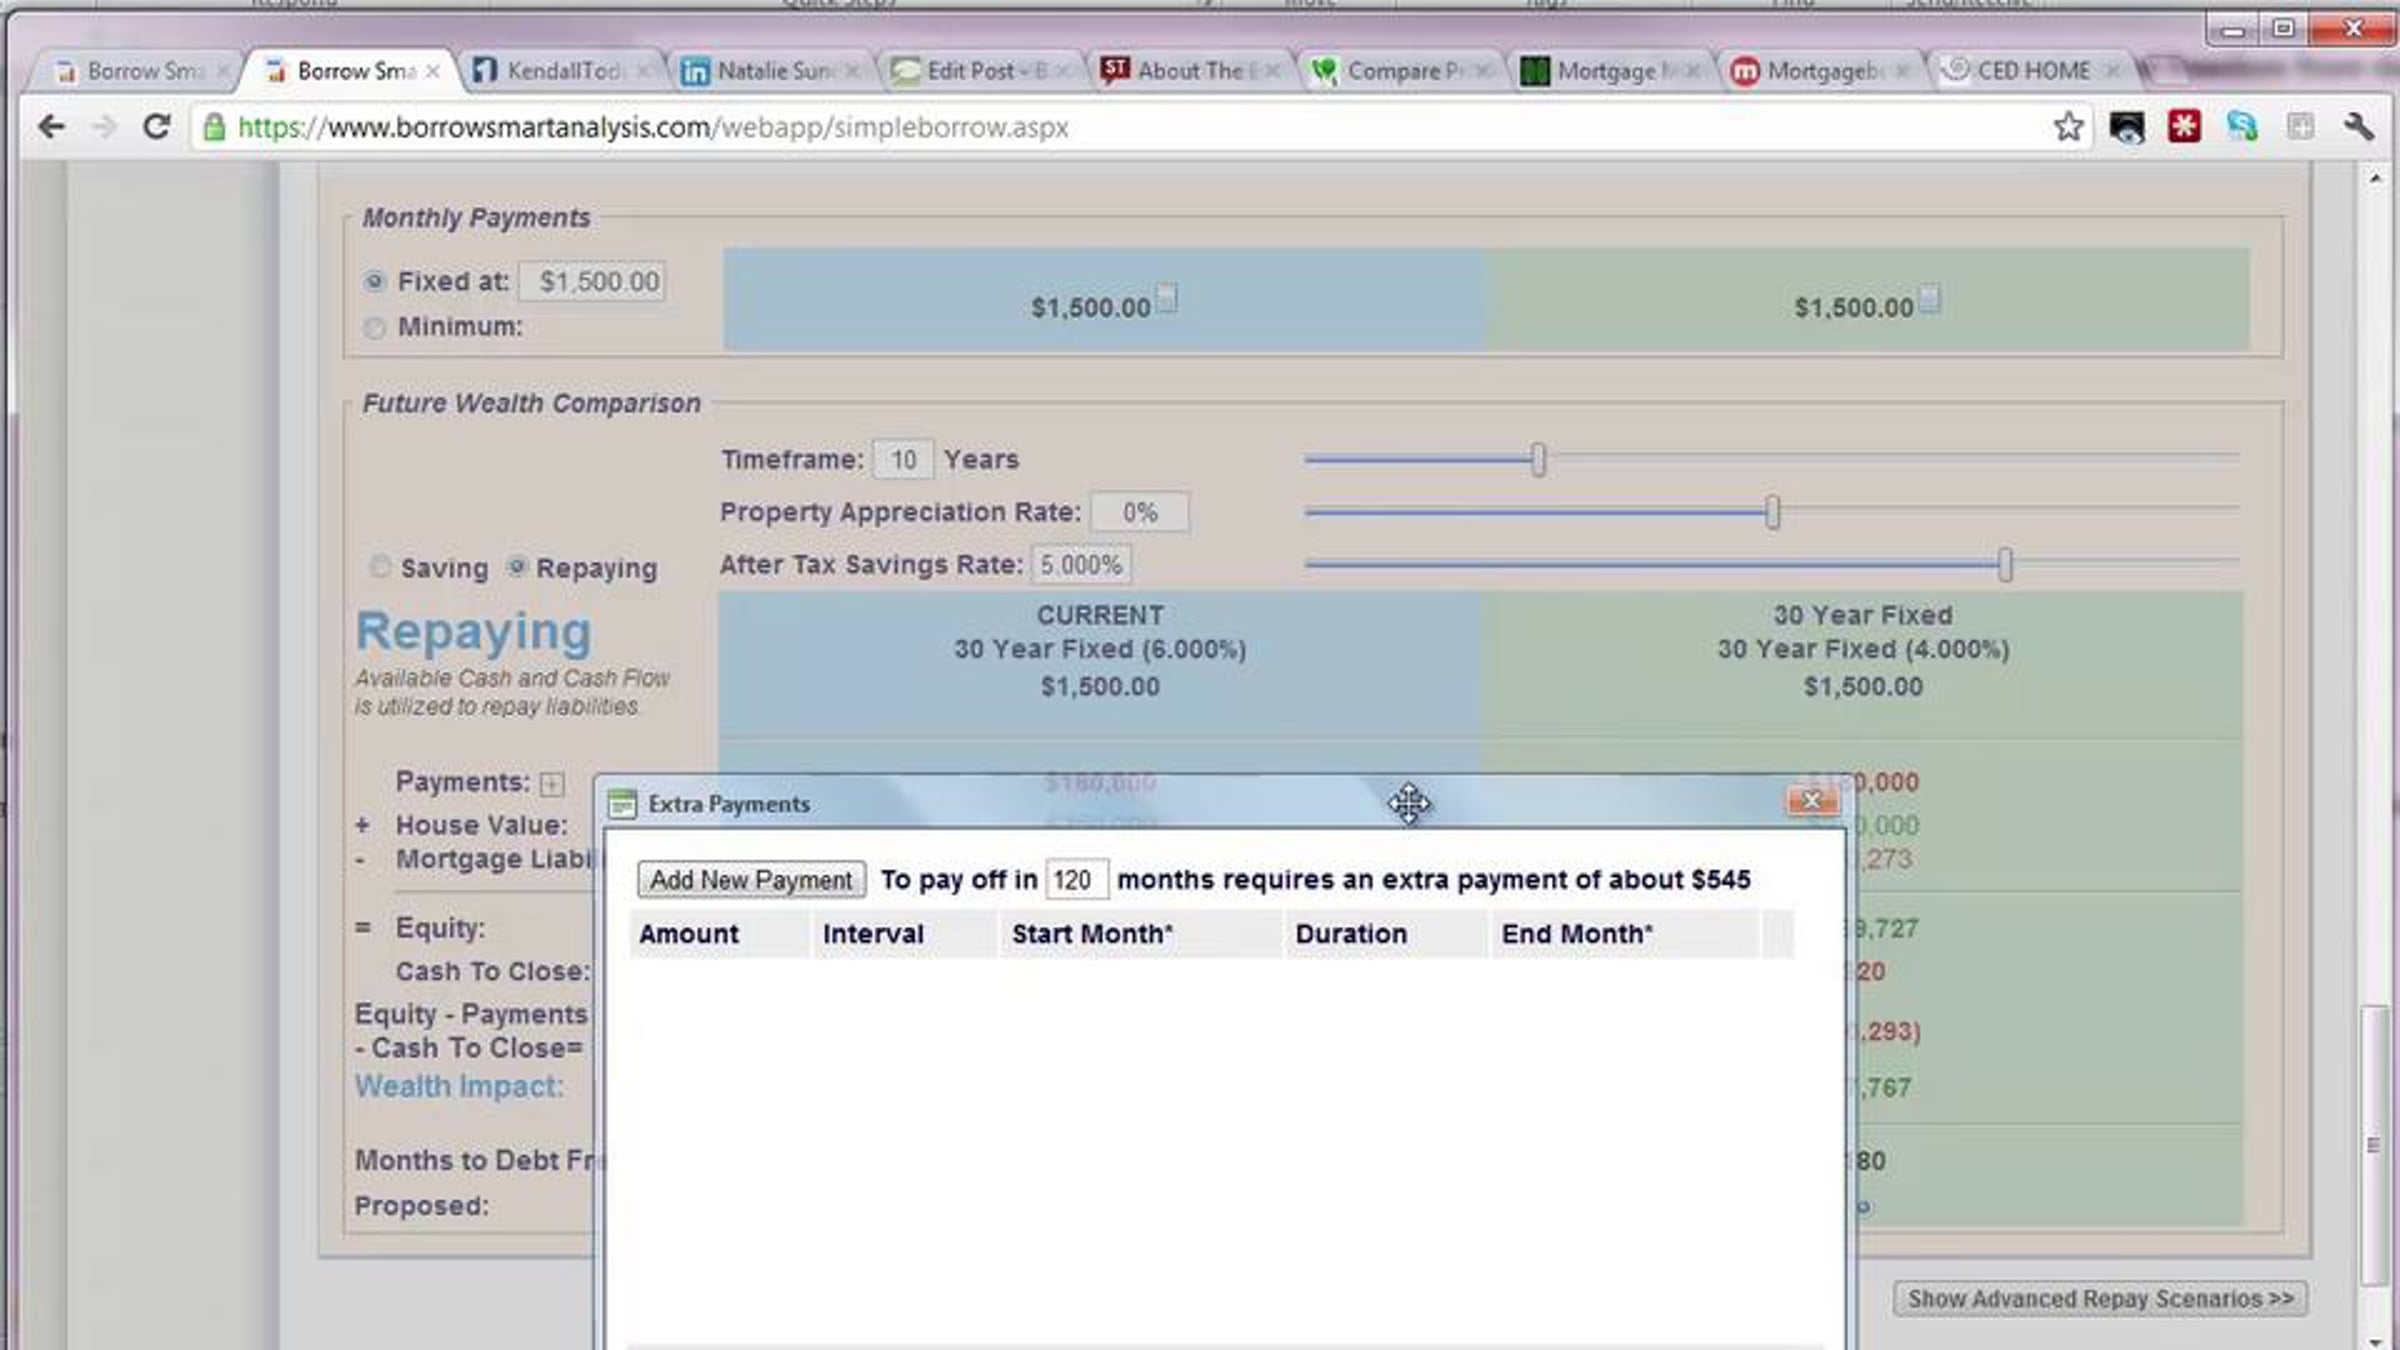Close the Extra Payments dialog

point(1811,802)
